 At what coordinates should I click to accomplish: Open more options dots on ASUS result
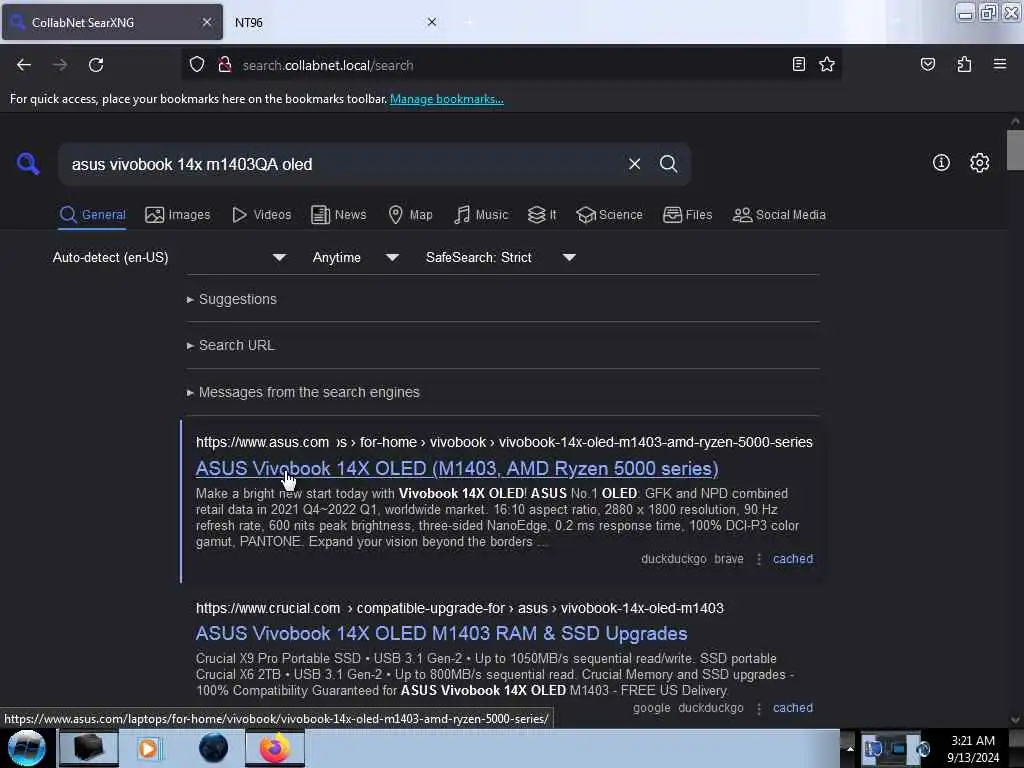[758, 559]
